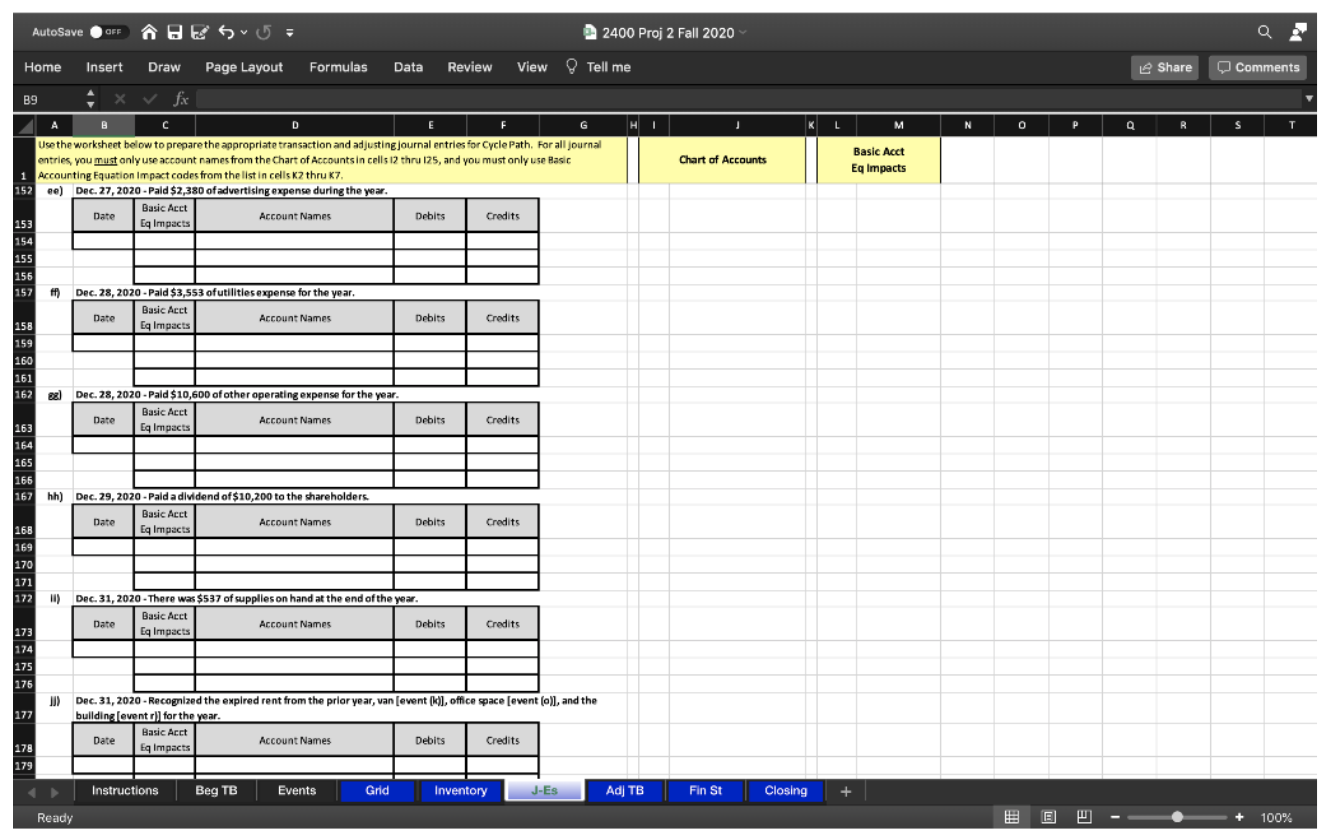Open the Page Layout ribbon tab

pyautogui.click(x=244, y=67)
